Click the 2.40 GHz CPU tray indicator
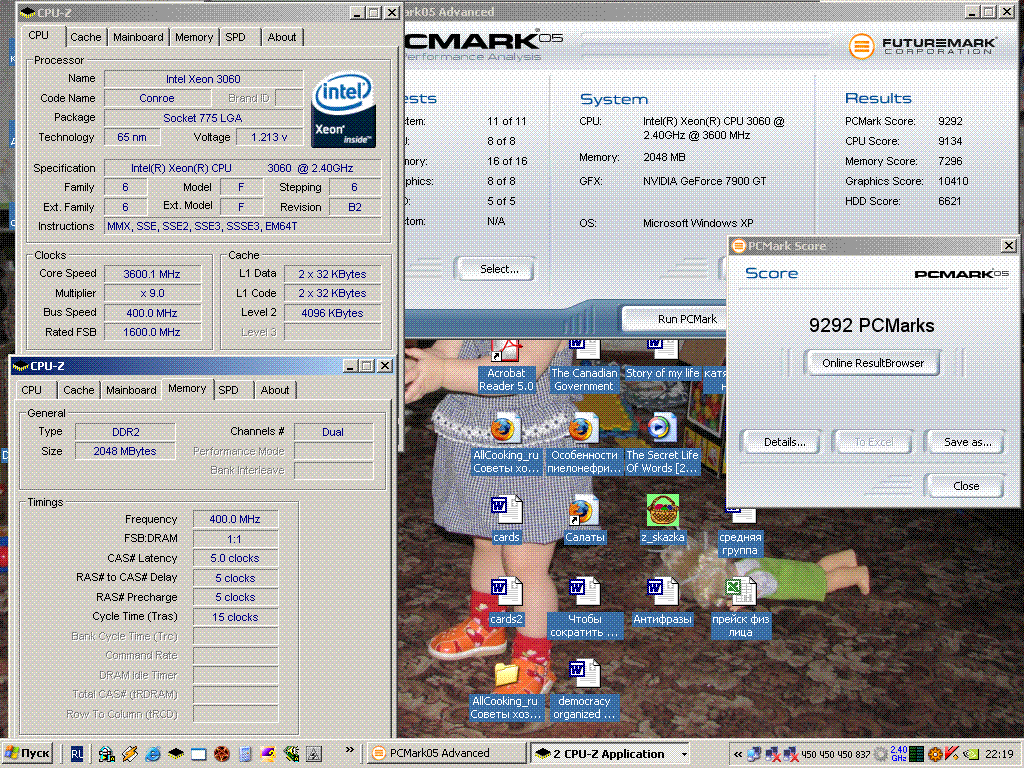 [x=899, y=754]
